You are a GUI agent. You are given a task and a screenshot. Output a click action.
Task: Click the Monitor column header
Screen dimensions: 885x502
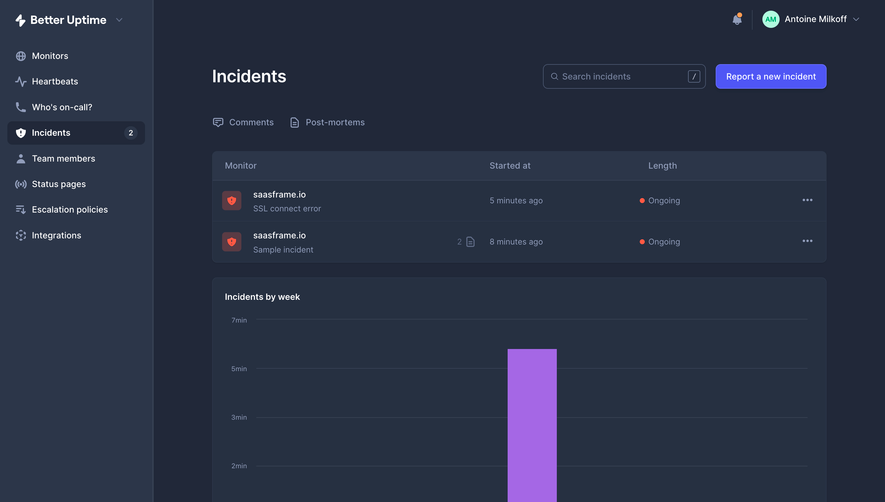pos(240,165)
